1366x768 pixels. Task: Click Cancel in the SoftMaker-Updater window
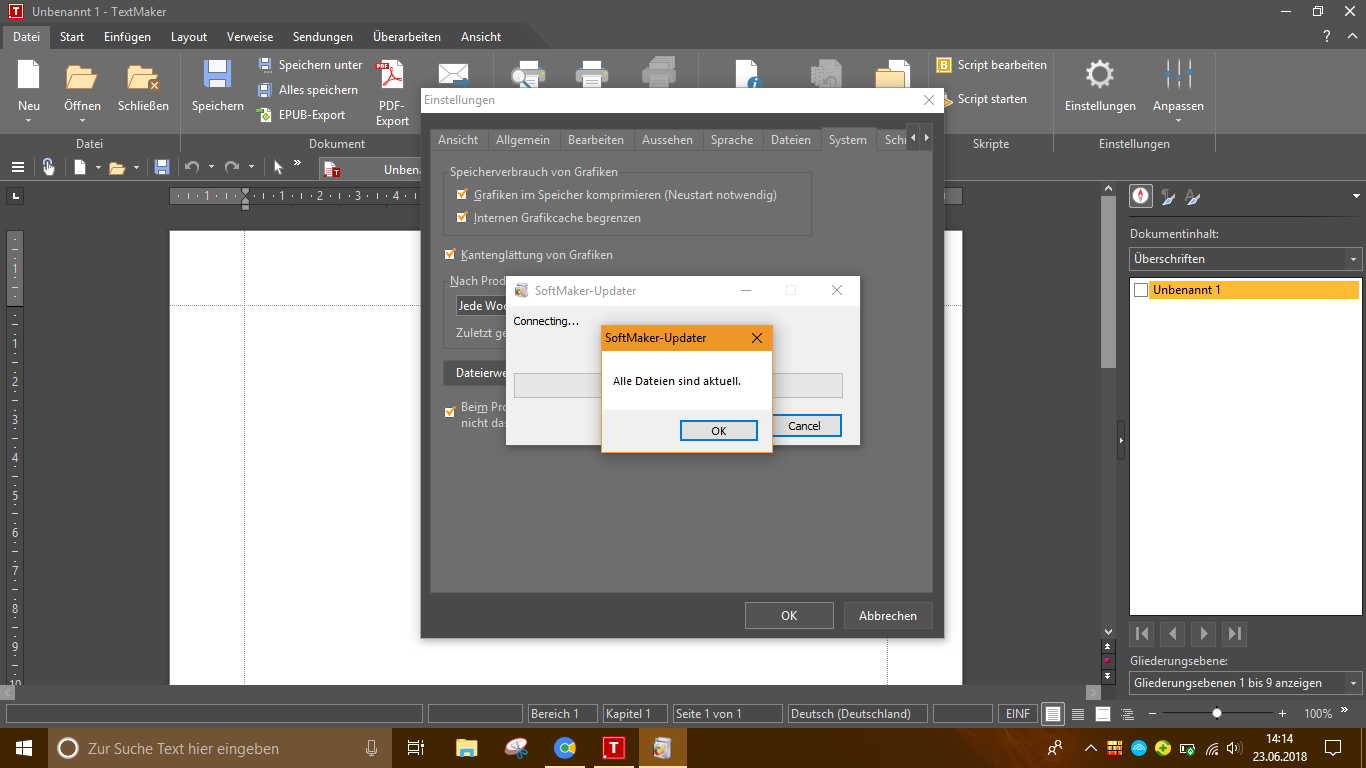[804, 426]
